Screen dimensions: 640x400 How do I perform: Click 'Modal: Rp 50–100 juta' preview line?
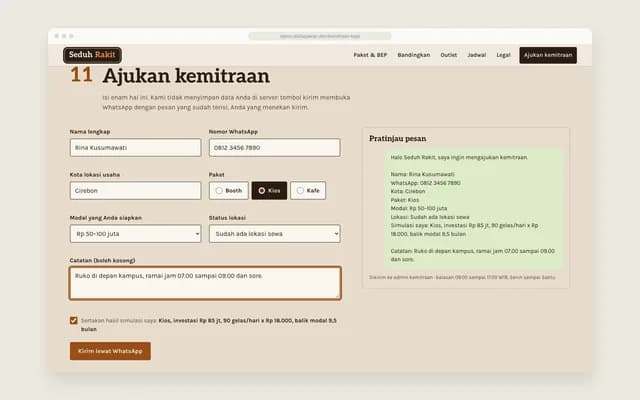click(x=419, y=208)
